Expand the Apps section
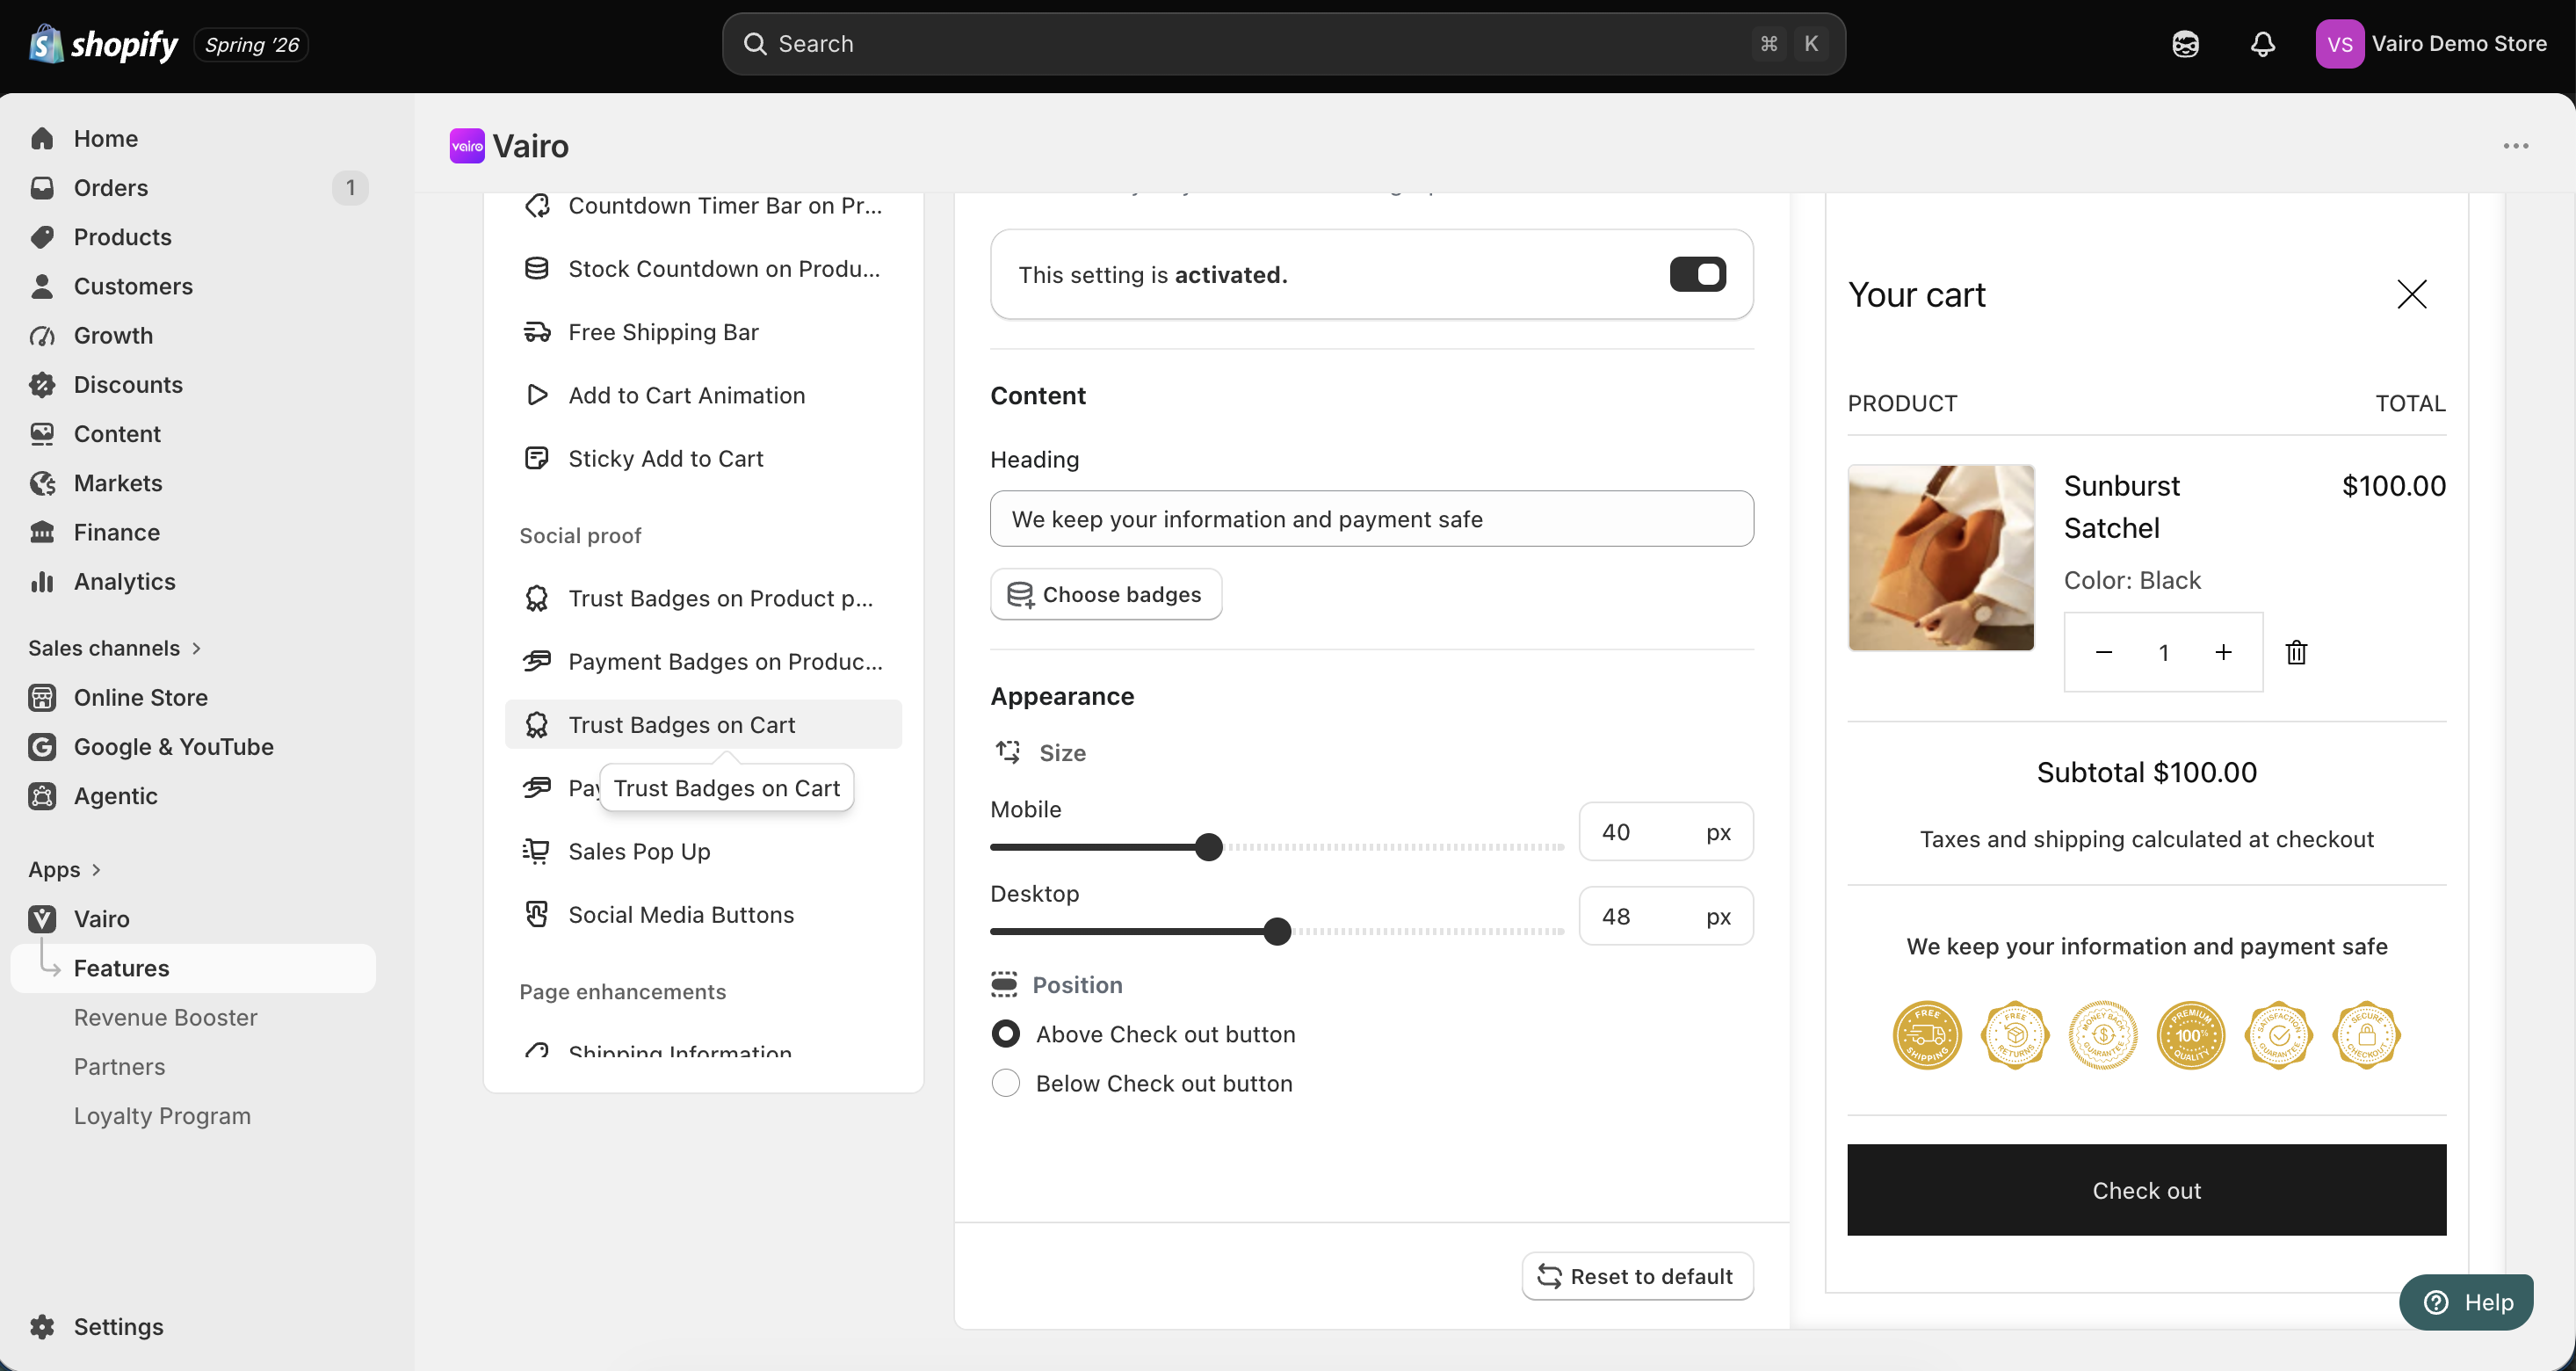The height and width of the screenshot is (1371, 2576). (65, 869)
